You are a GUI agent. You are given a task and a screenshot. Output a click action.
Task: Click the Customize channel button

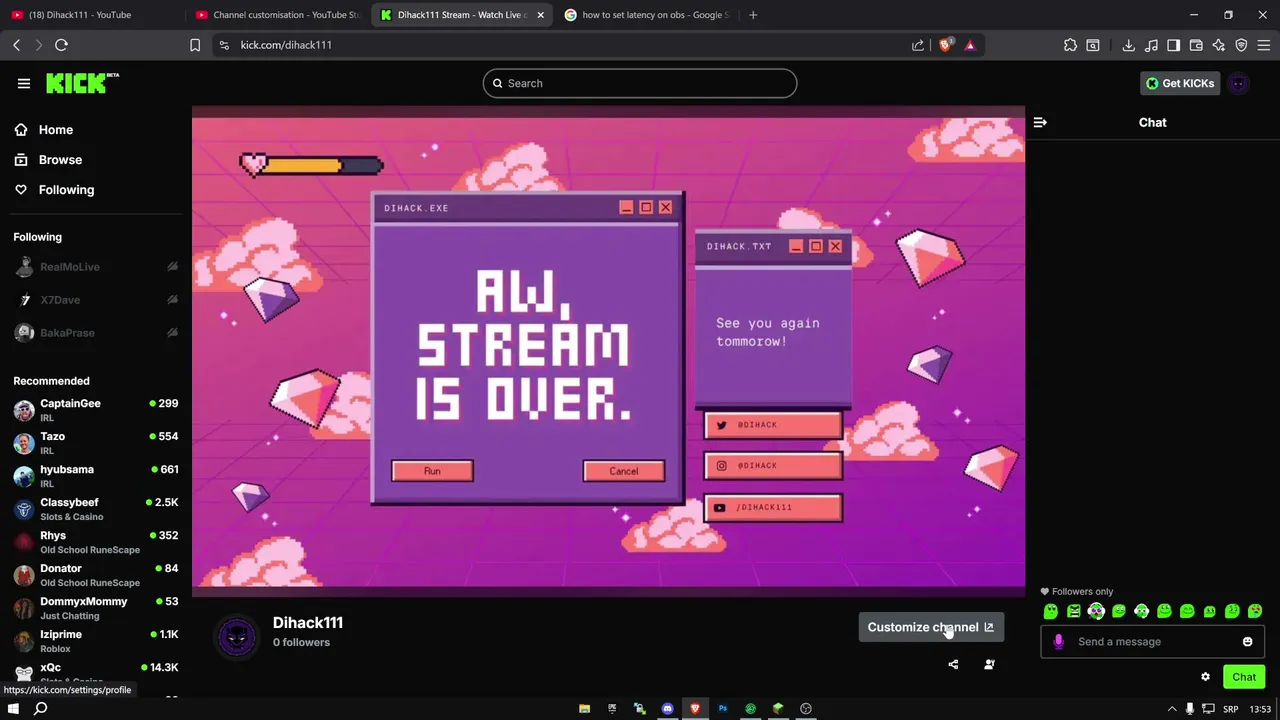coord(931,627)
